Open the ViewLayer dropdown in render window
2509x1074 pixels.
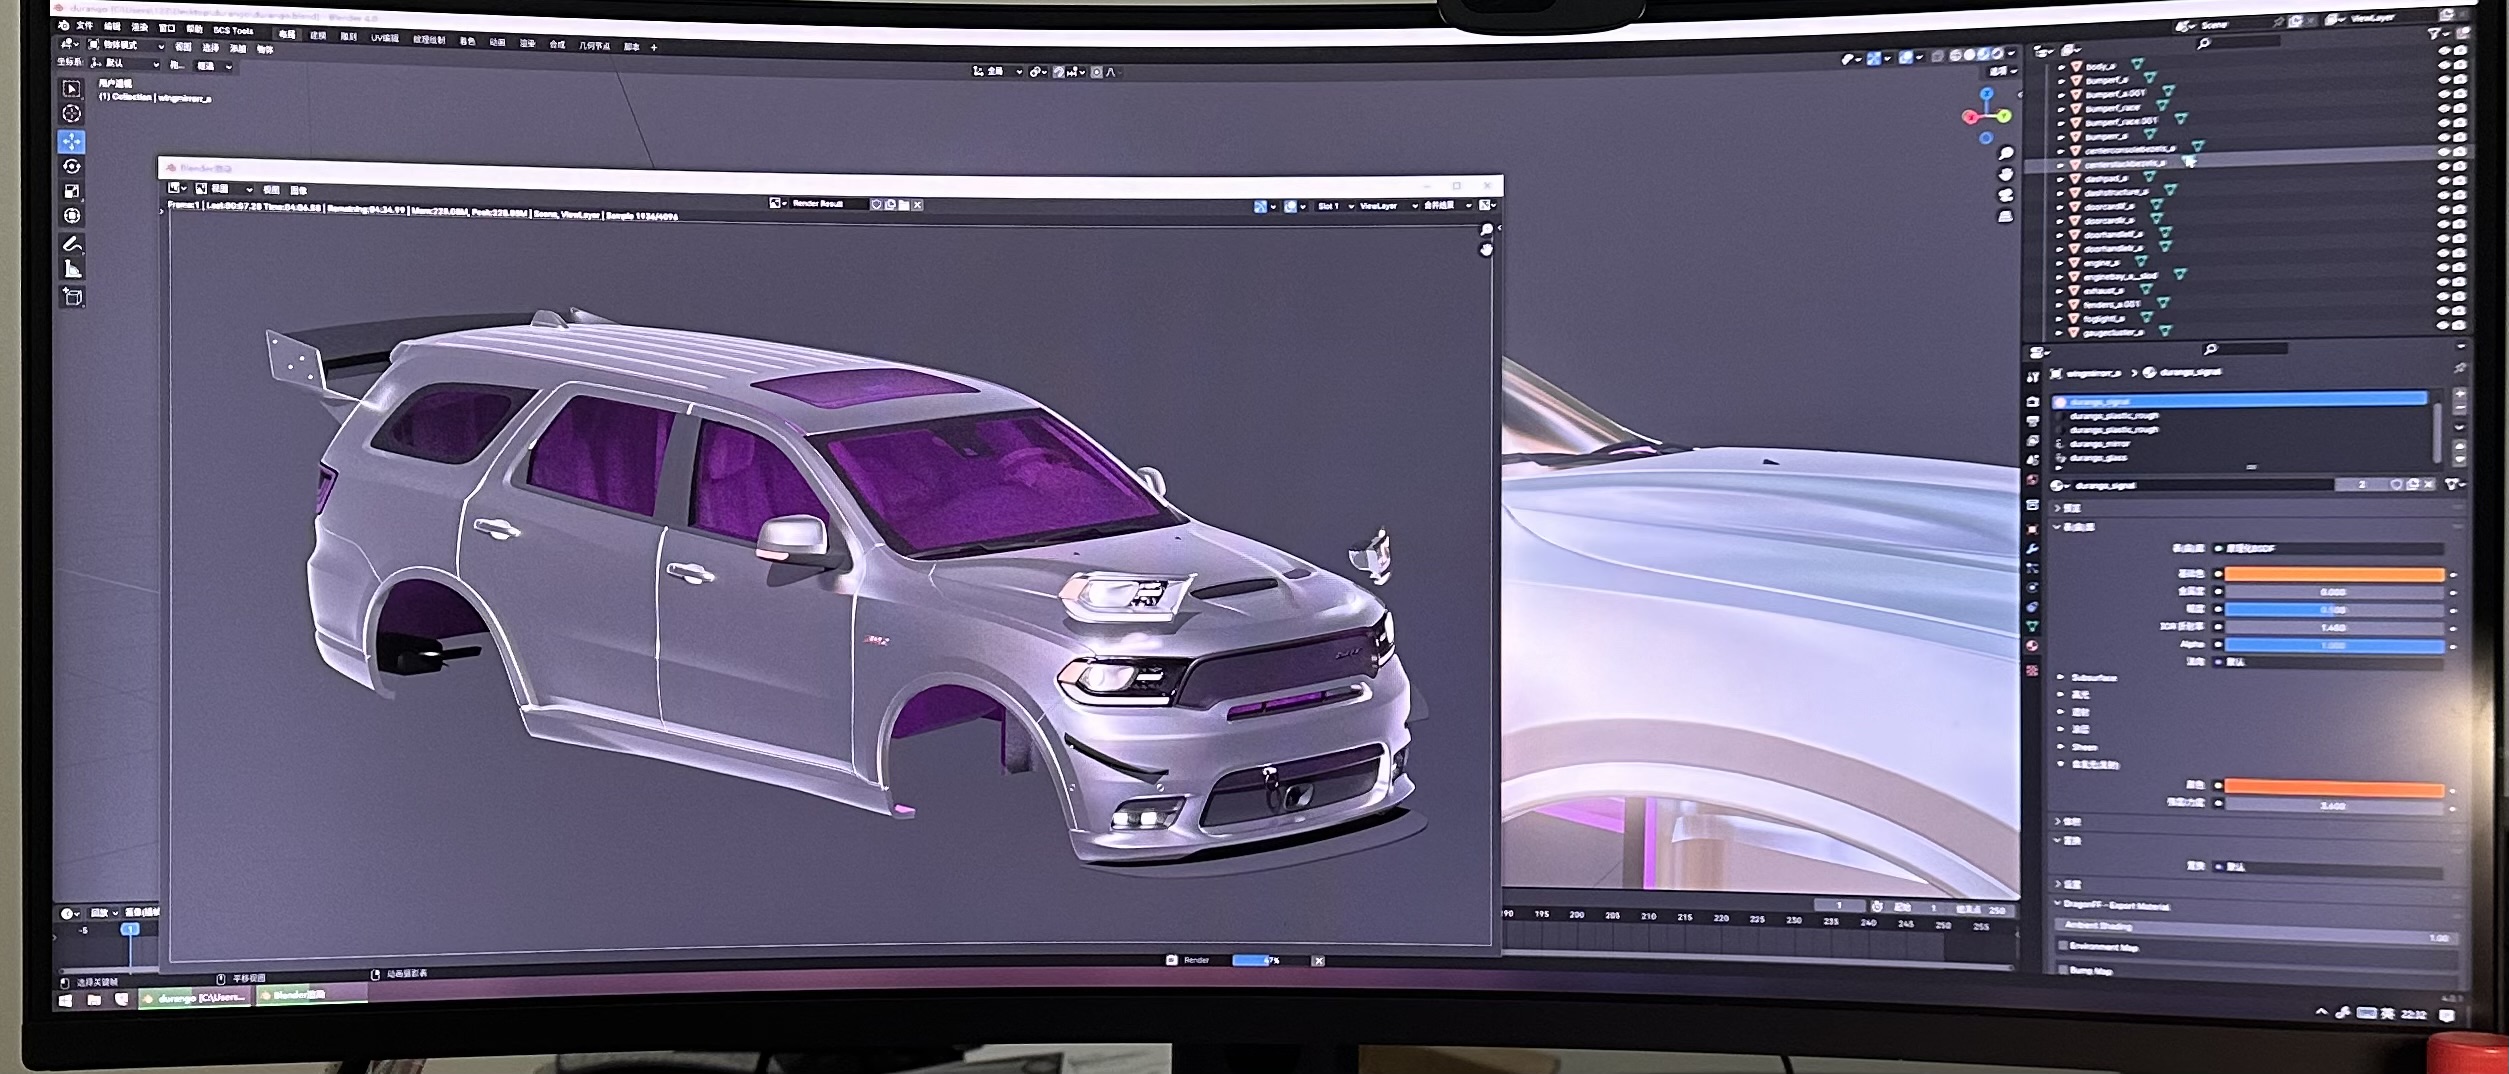(x=1389, y=206)
